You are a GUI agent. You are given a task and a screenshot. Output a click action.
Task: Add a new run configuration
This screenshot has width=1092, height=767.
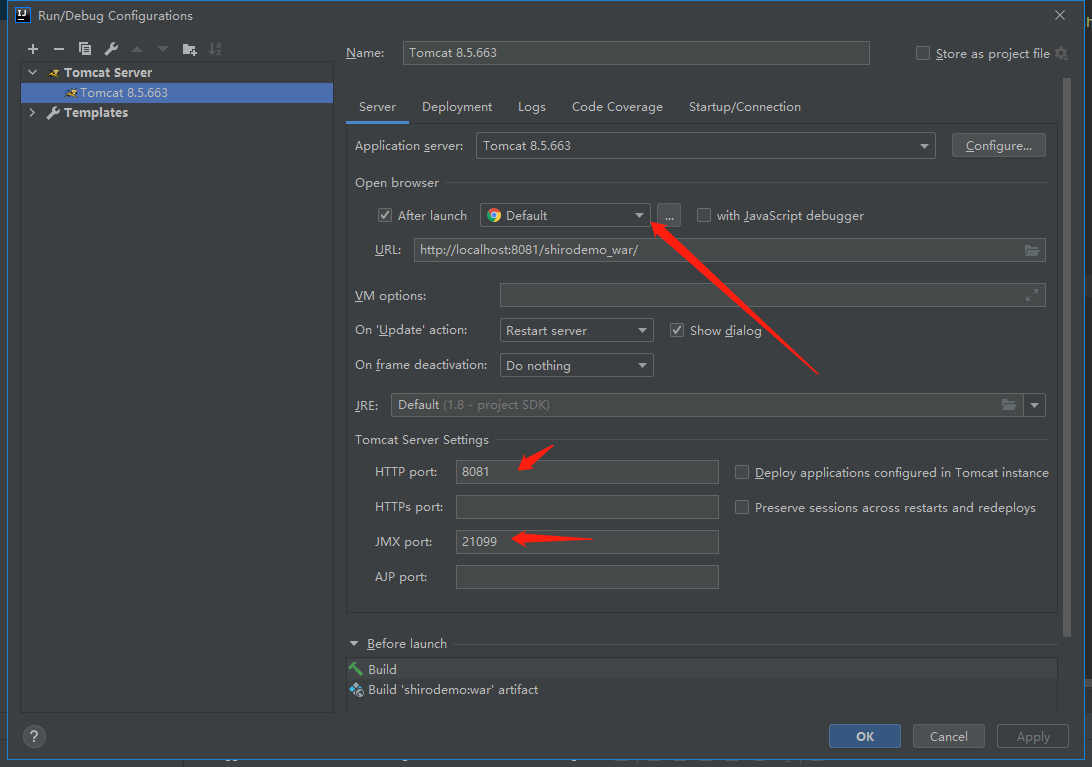click(33, 49)
